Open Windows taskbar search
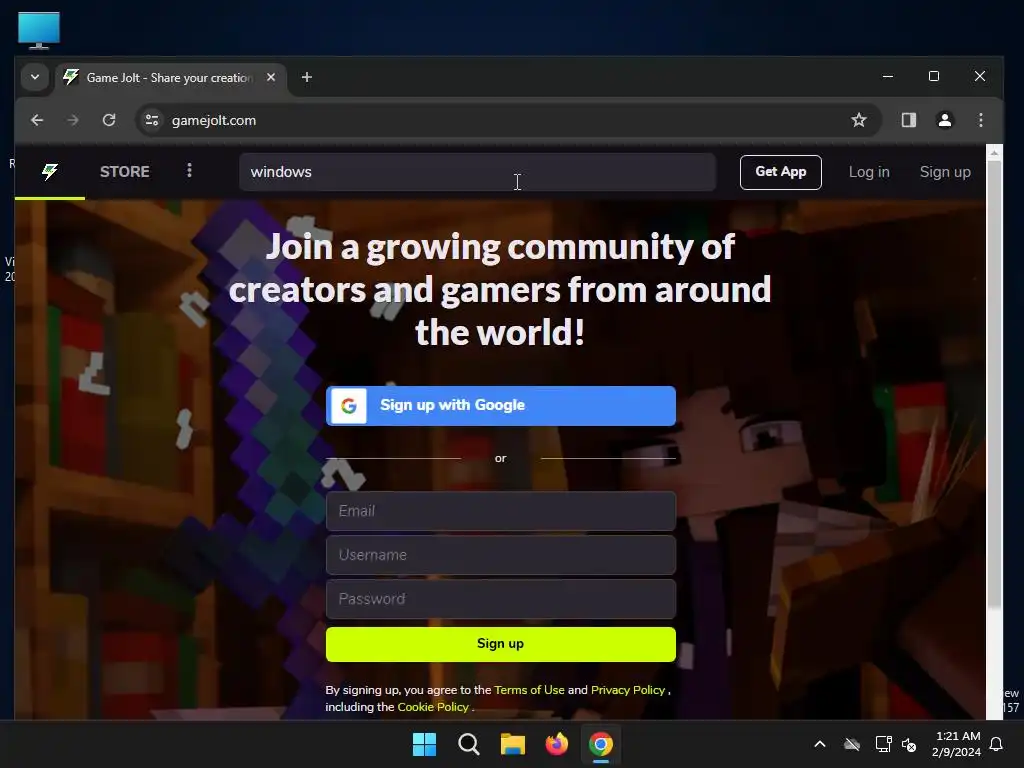Image resolution: width=1024 pixels, height=768 pixels. 469,744
